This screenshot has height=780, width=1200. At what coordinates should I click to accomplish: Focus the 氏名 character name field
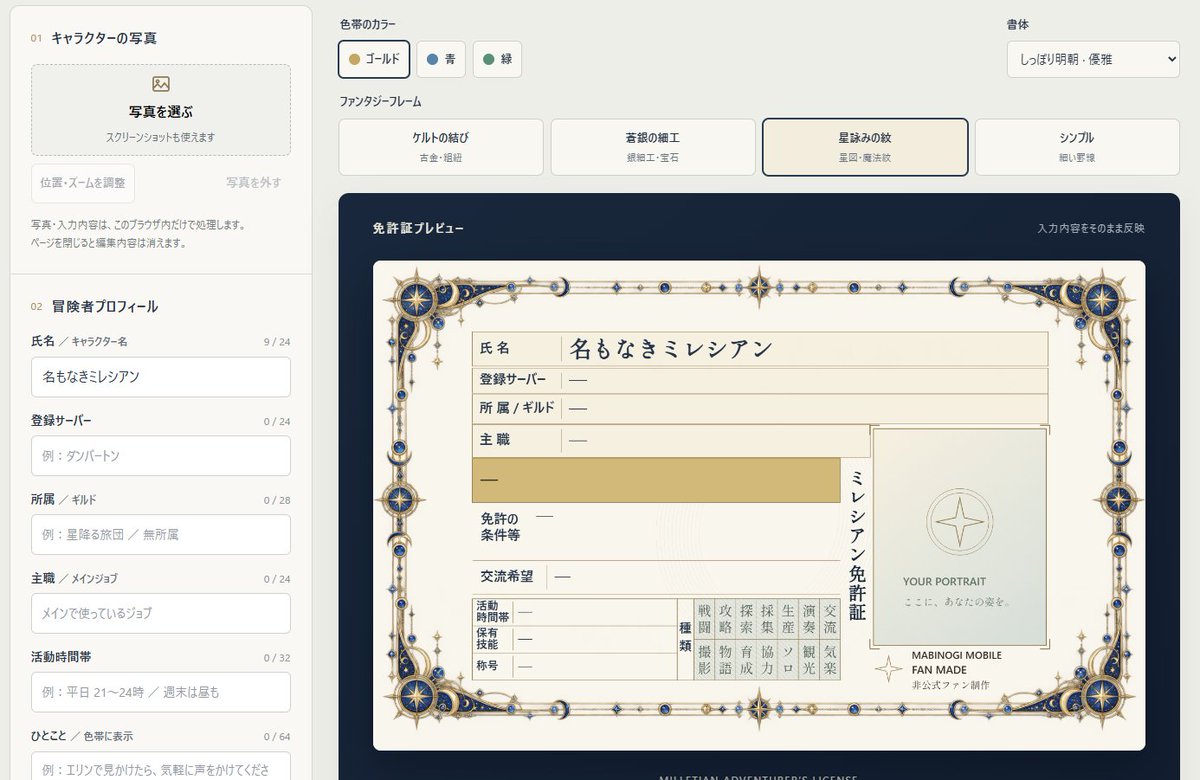click(x=161, y=377)
